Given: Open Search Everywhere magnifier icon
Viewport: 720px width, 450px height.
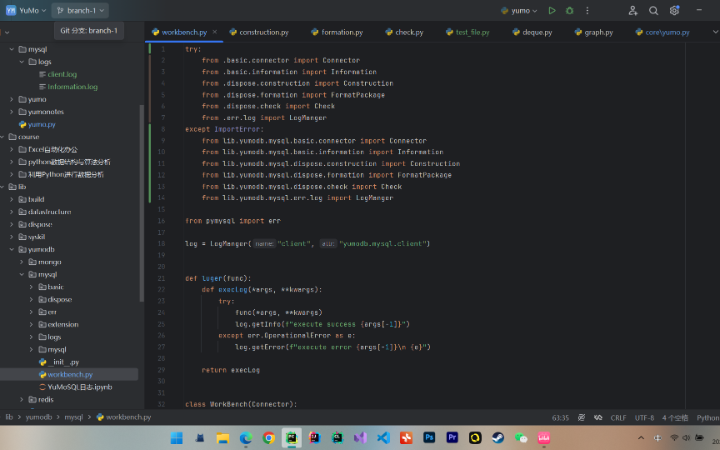Looking at the screenshot, I should pyautogui.click(x=653, y=11).
